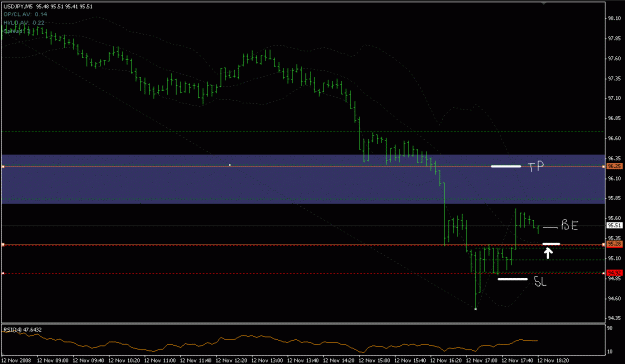Select the blue shaded rectangle zone
The image size is (625, 364).
[303, 179]
